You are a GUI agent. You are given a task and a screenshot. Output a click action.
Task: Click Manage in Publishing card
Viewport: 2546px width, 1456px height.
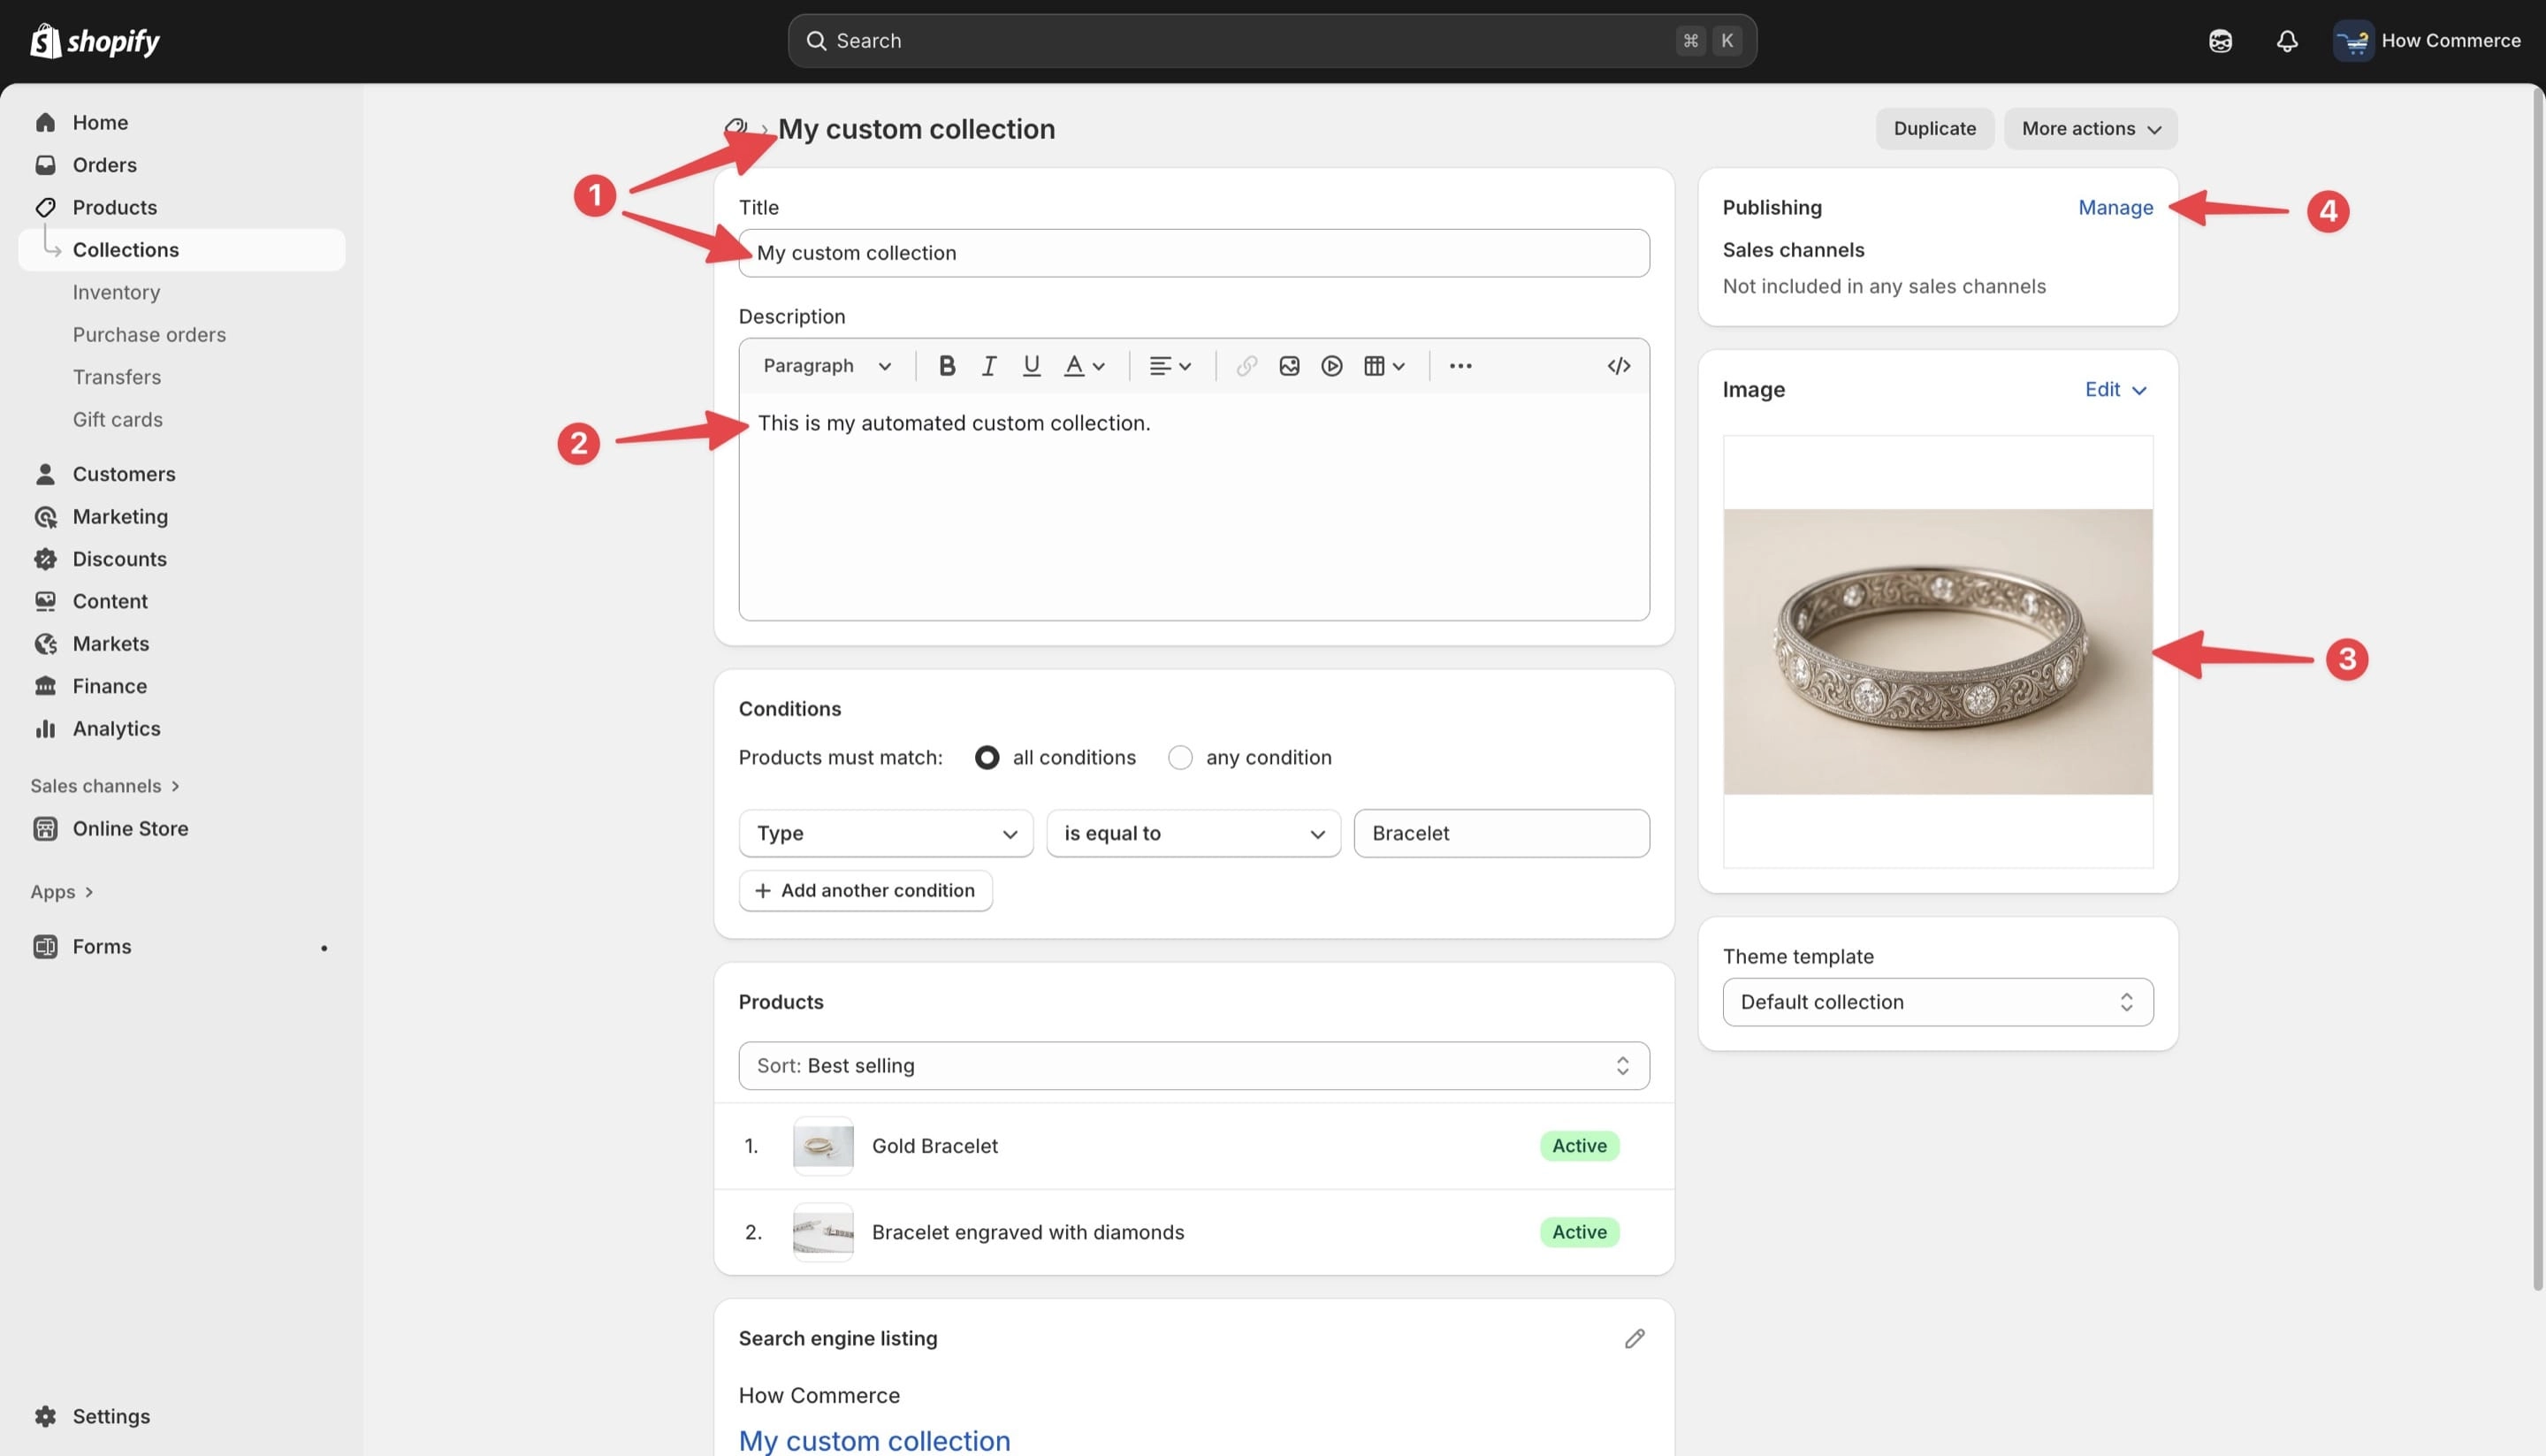click(2115, 207)
